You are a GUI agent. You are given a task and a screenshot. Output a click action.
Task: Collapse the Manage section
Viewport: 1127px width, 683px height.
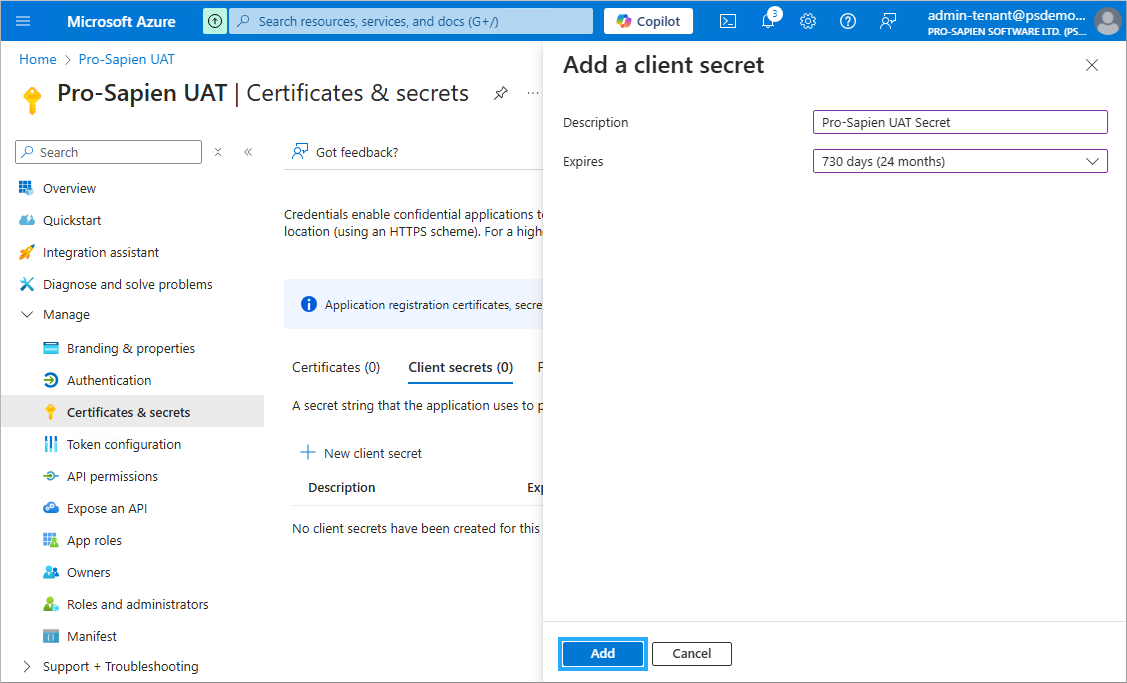coord(27,314)
